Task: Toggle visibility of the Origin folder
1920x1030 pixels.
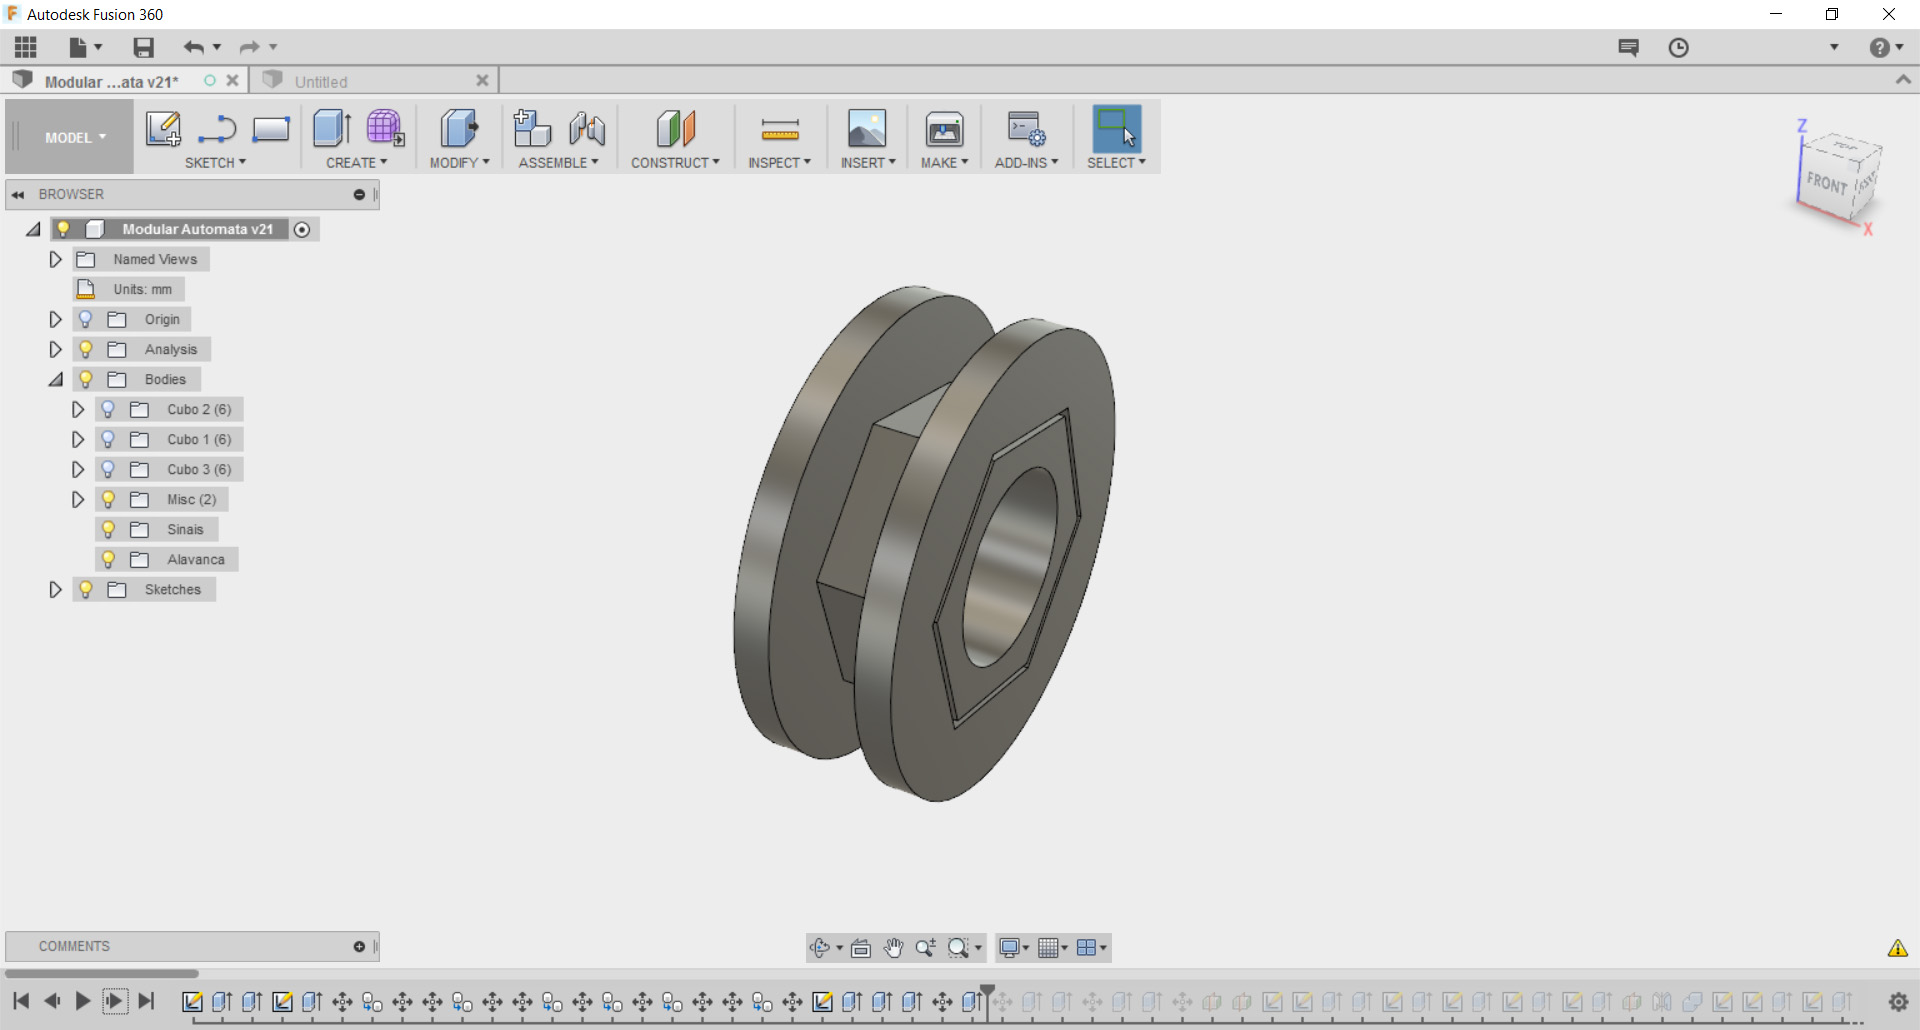Action: 86,319
